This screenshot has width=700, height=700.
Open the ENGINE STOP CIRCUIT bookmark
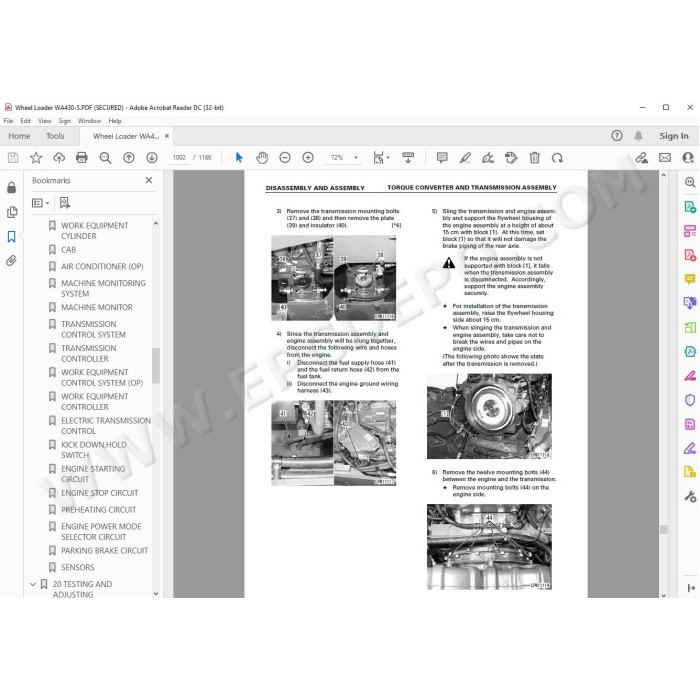[x=100, y=493]
